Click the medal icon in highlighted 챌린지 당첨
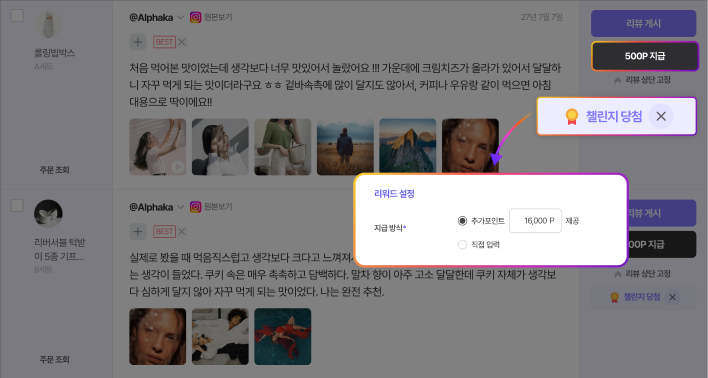708x378 pixels. point(572,117)
